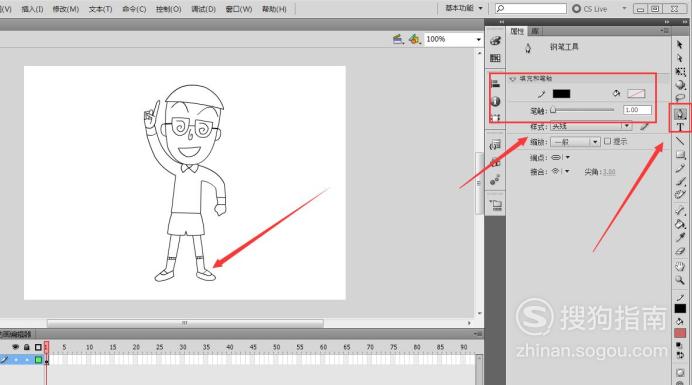
Task: Select the black arrow Selection tool
Action: 680,45
